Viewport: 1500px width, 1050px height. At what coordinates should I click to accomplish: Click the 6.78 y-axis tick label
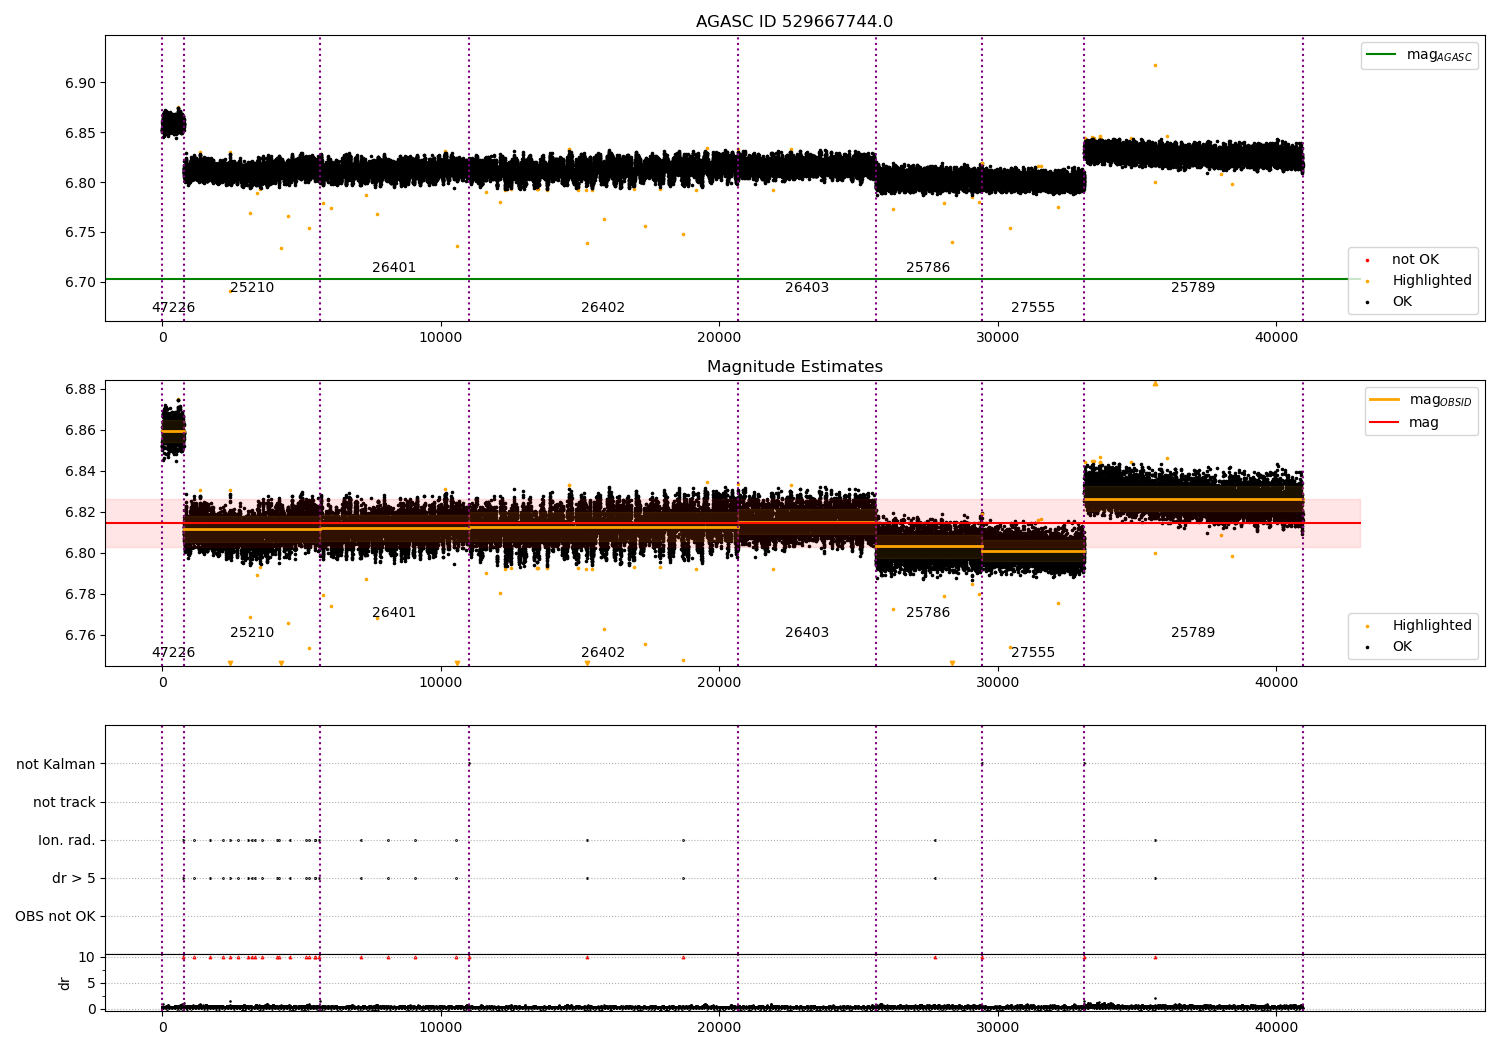[80, 594]
